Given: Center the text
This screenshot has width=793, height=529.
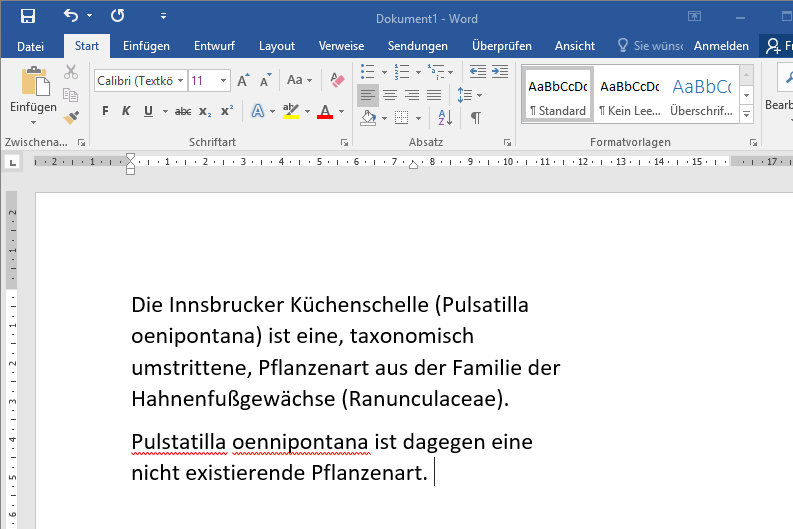Looking at the screenshot, I should (x=390, y=95).
